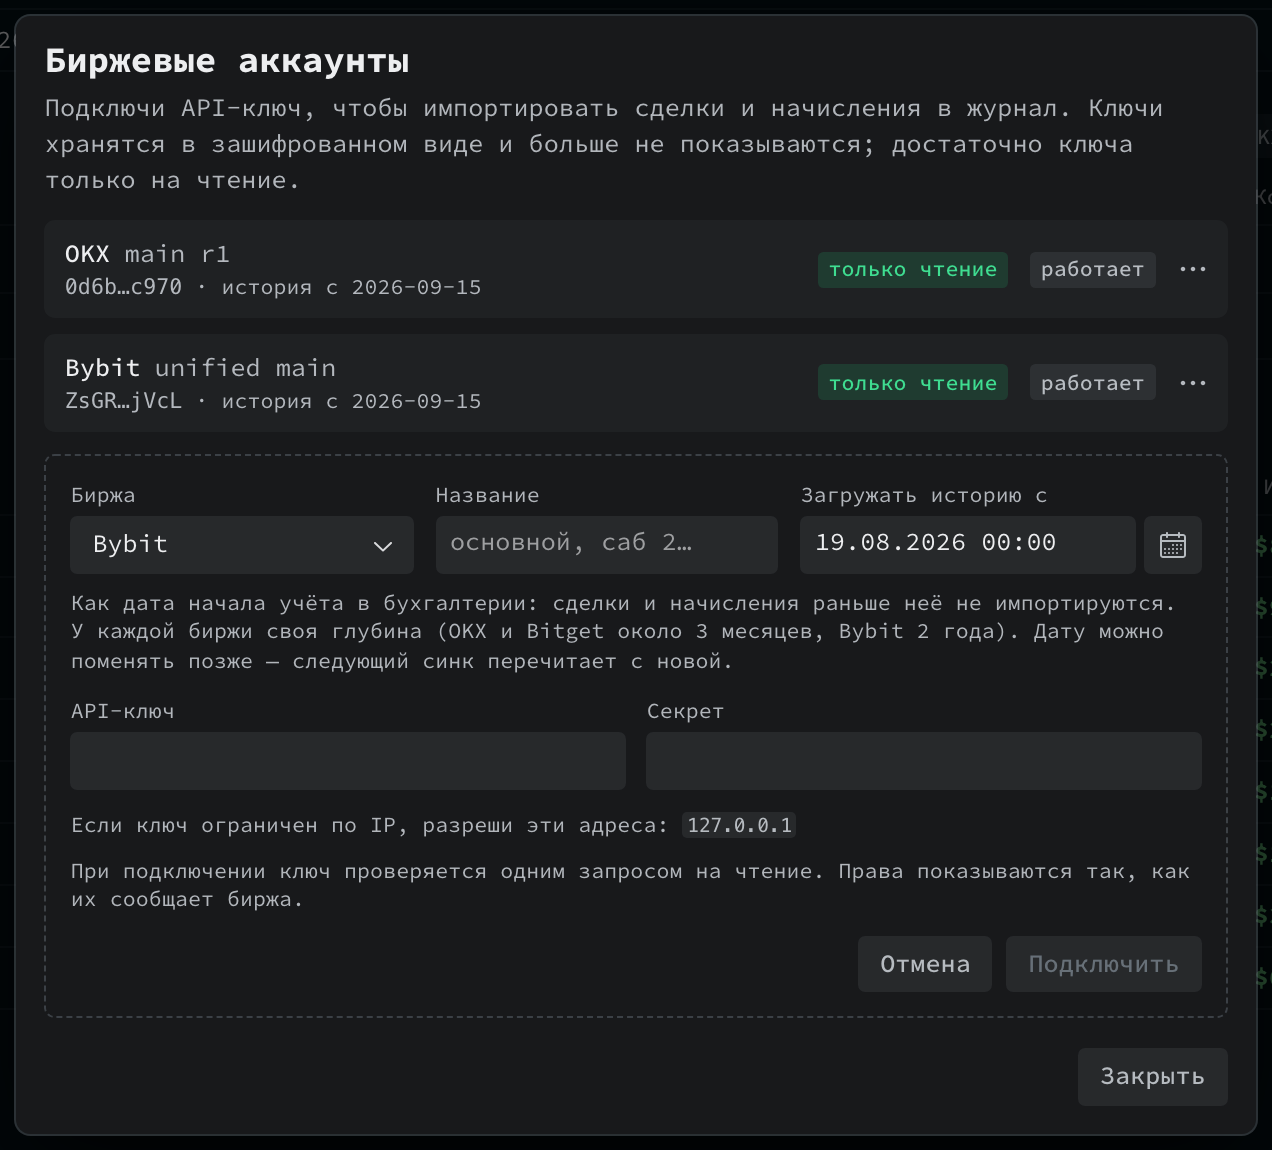Click the работает status on OKX row
The width and height of the screenshot is (1272, 1150).
[1093, 270]
